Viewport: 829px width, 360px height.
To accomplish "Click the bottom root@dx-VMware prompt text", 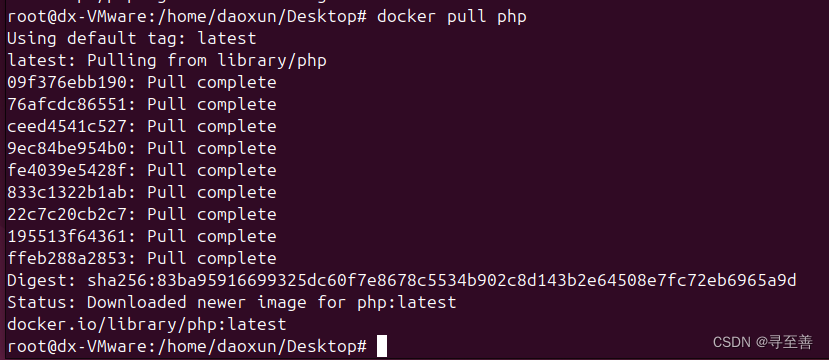I will [x=187, y=347].
